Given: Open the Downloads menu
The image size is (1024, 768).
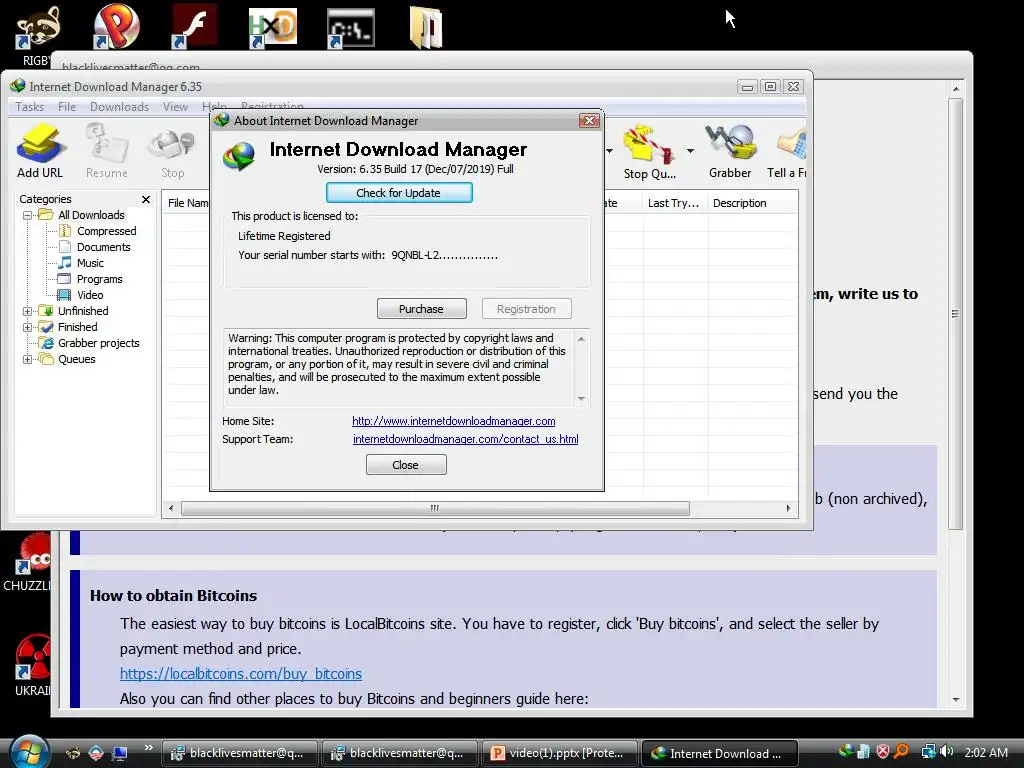Looking at the screenshot, I should click(x=120, y=106).
